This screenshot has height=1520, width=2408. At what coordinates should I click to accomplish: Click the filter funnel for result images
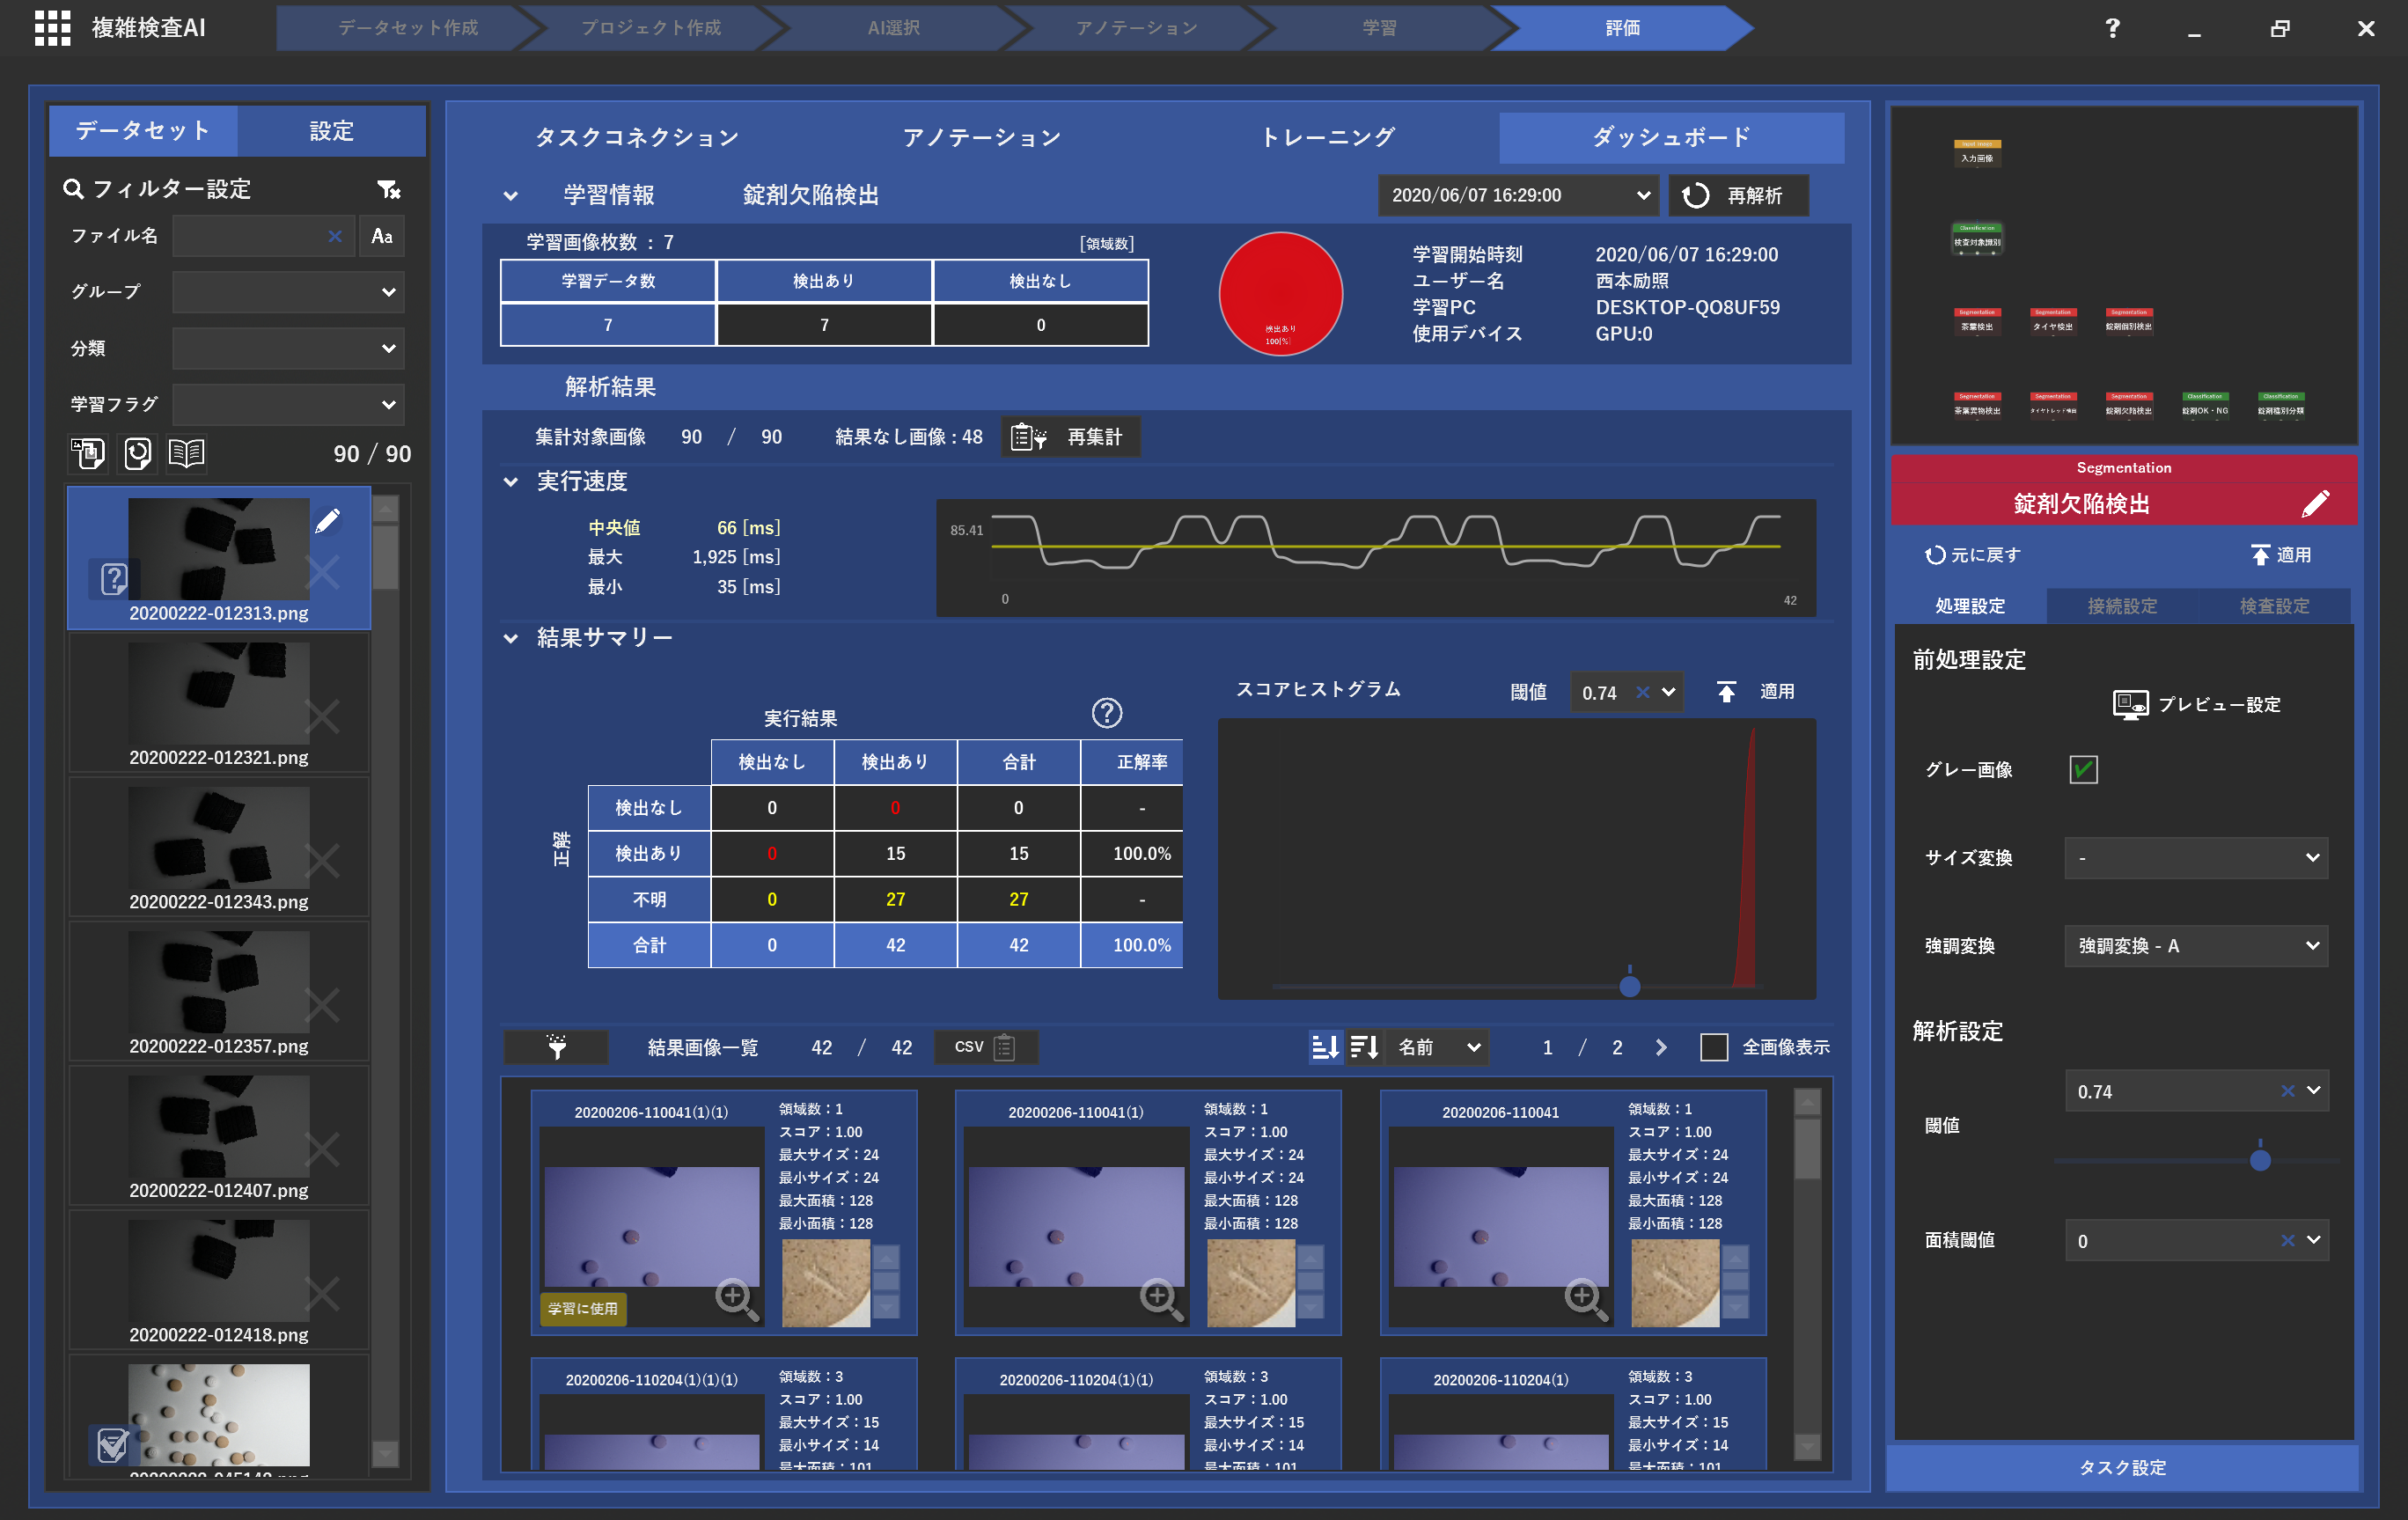pyautogui.click(x=556, y=1047)
